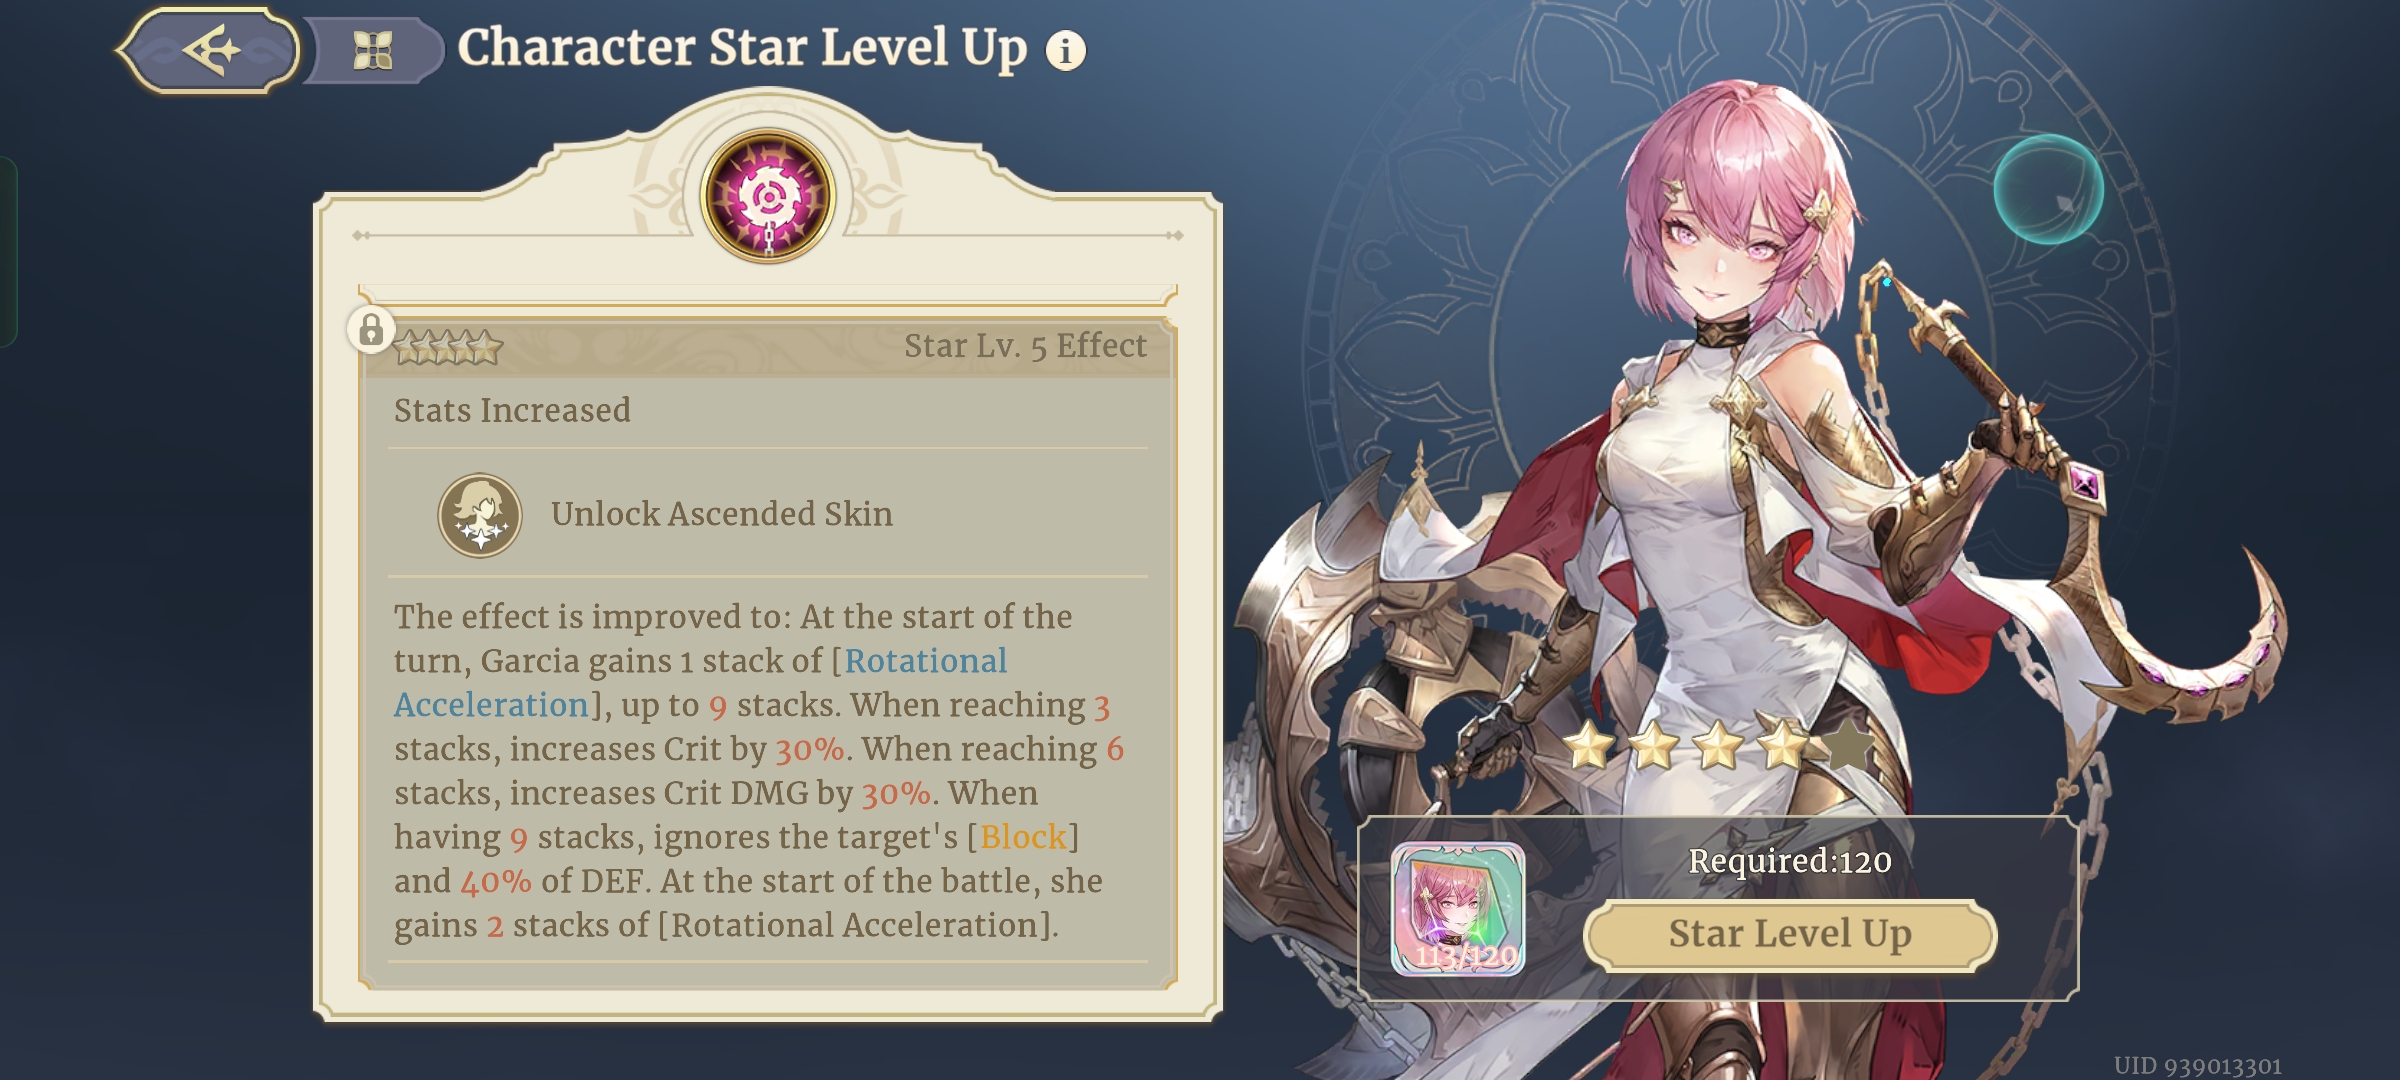This screenshot has height=1080, width=2400.
Task: Open the info icon beside the title
Action: (x=1065, y=50)
